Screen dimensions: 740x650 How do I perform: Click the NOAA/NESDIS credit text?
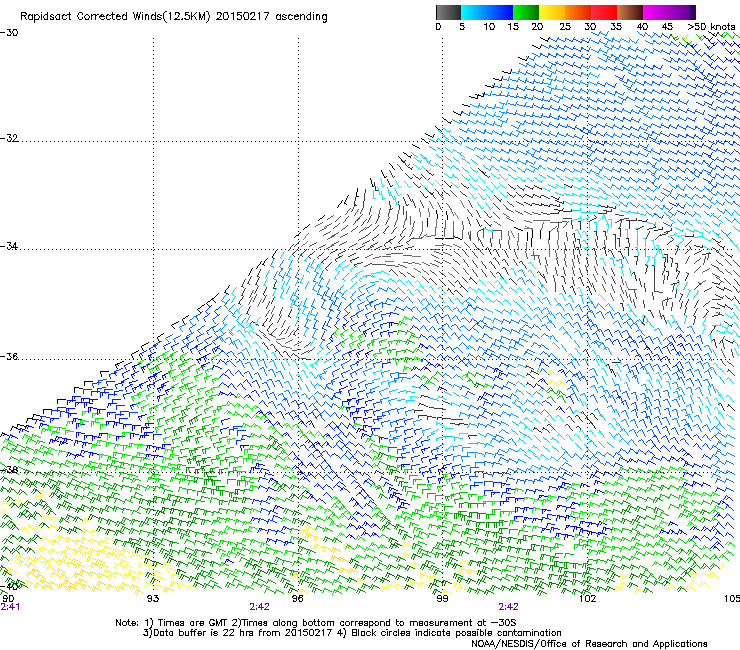[589, 644]
